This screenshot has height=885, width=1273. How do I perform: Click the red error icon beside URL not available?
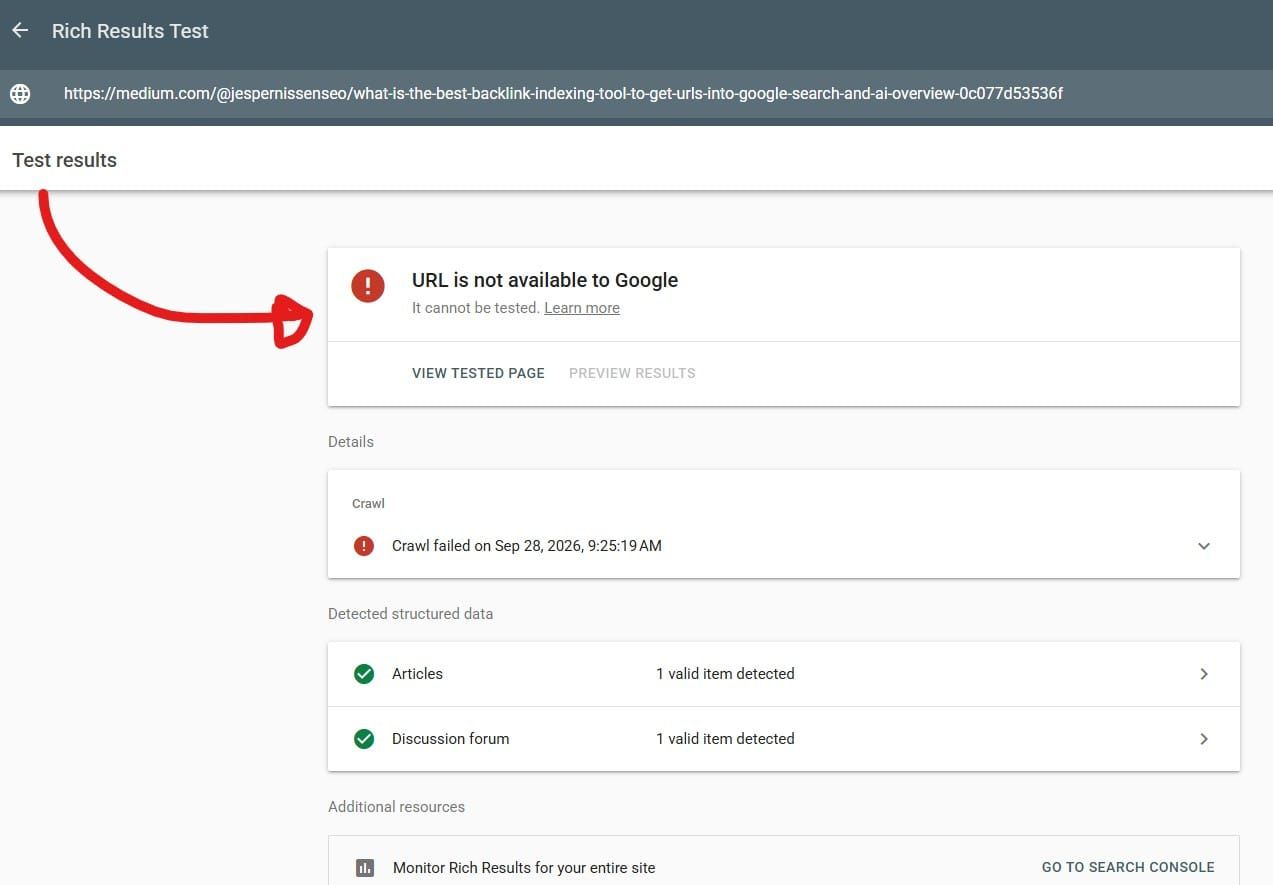pos(367,286)
